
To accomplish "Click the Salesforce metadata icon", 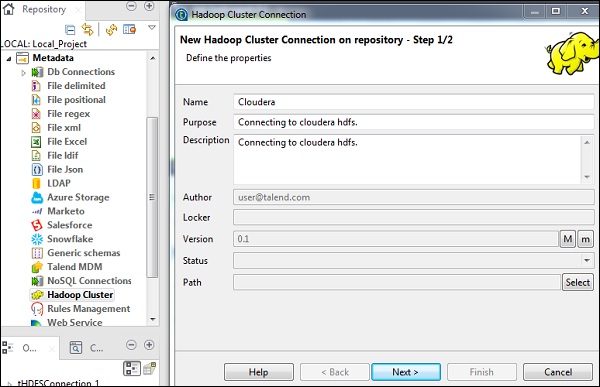I will point(36,225).
